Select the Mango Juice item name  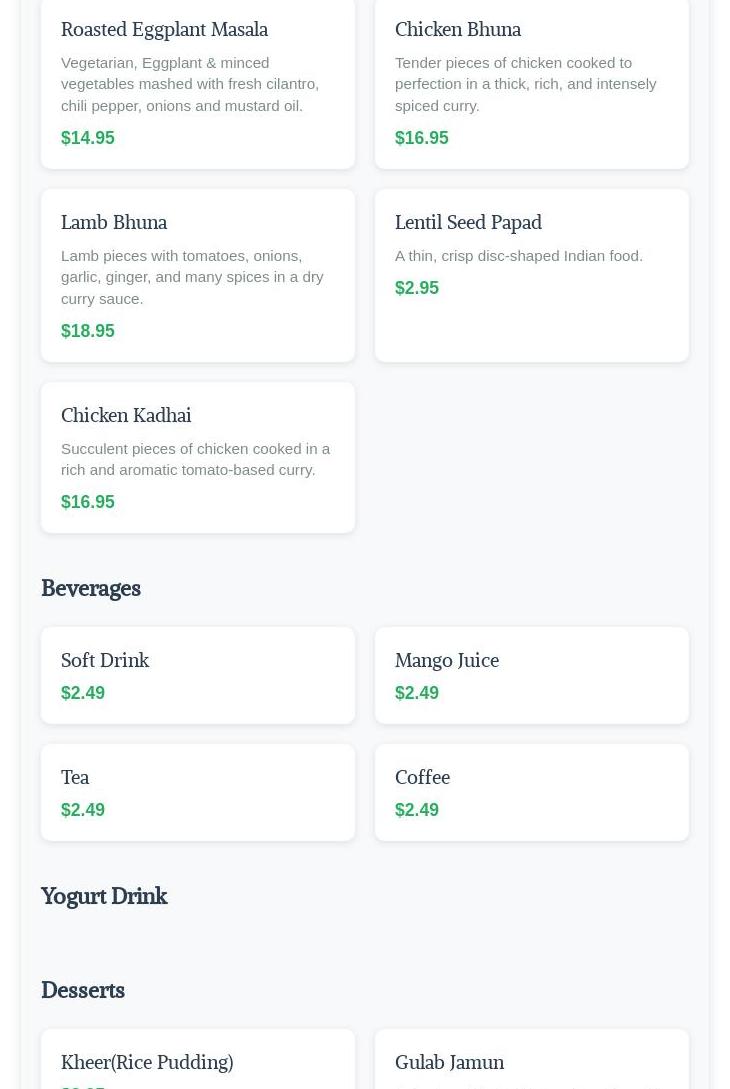click(x=446, y=660)
